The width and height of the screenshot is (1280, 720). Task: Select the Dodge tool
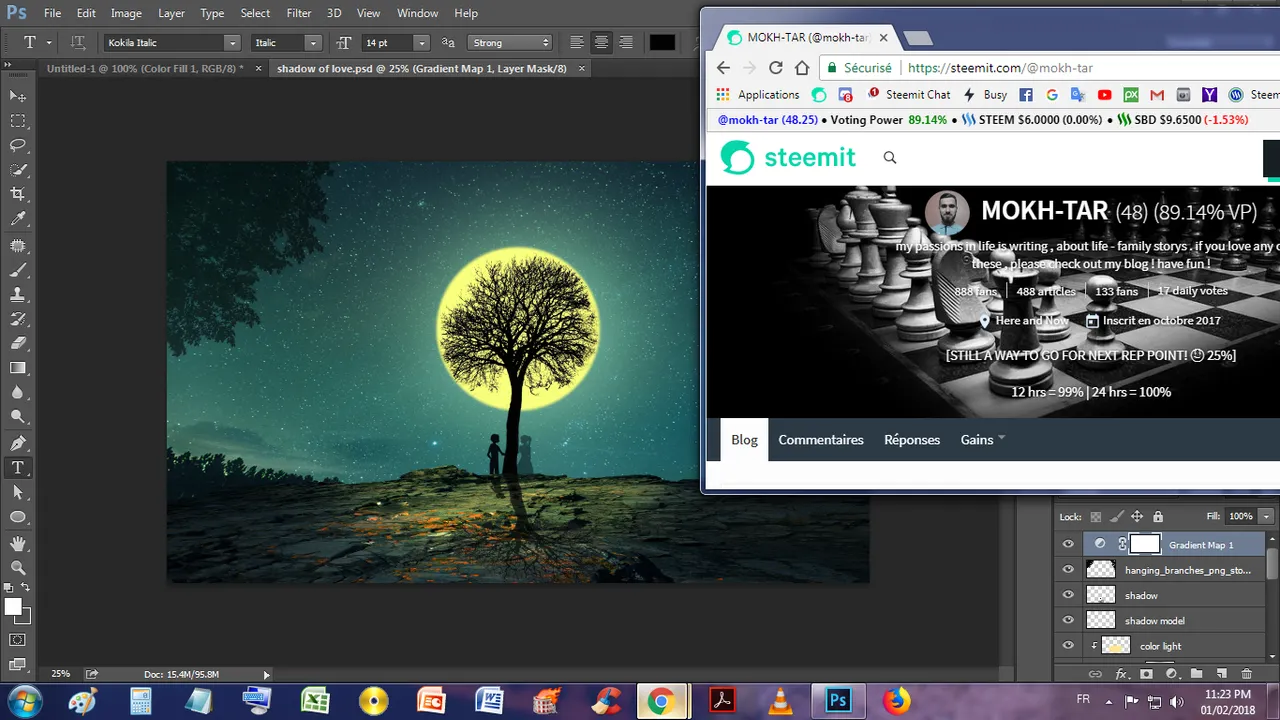tap(18, 417)
